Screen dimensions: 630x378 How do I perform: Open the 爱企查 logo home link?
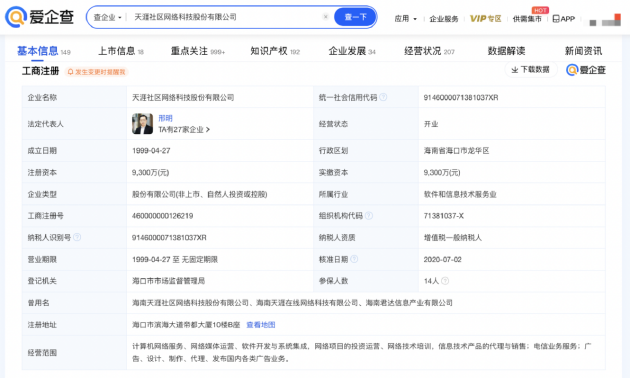(39, 17)
